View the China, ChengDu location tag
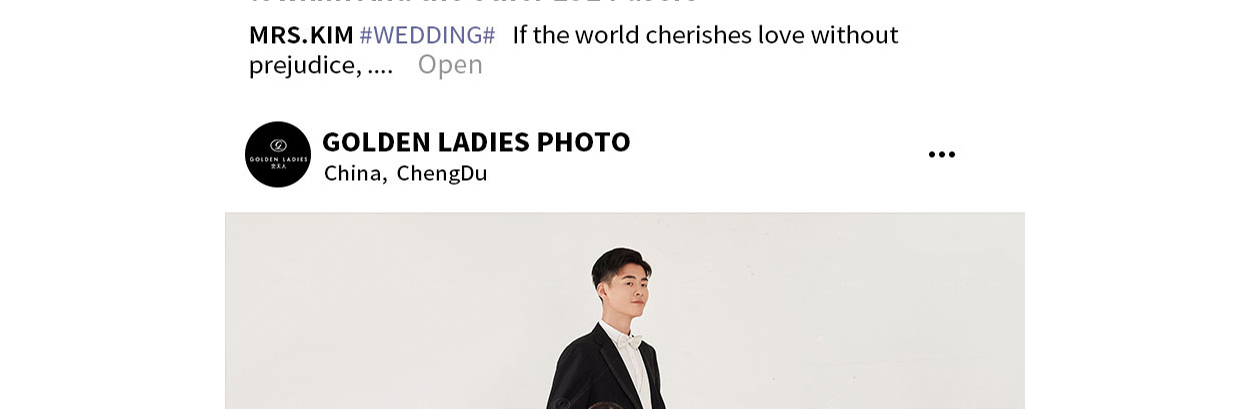The height and width of the screenshot is (409, 1250). pos(405,173)
